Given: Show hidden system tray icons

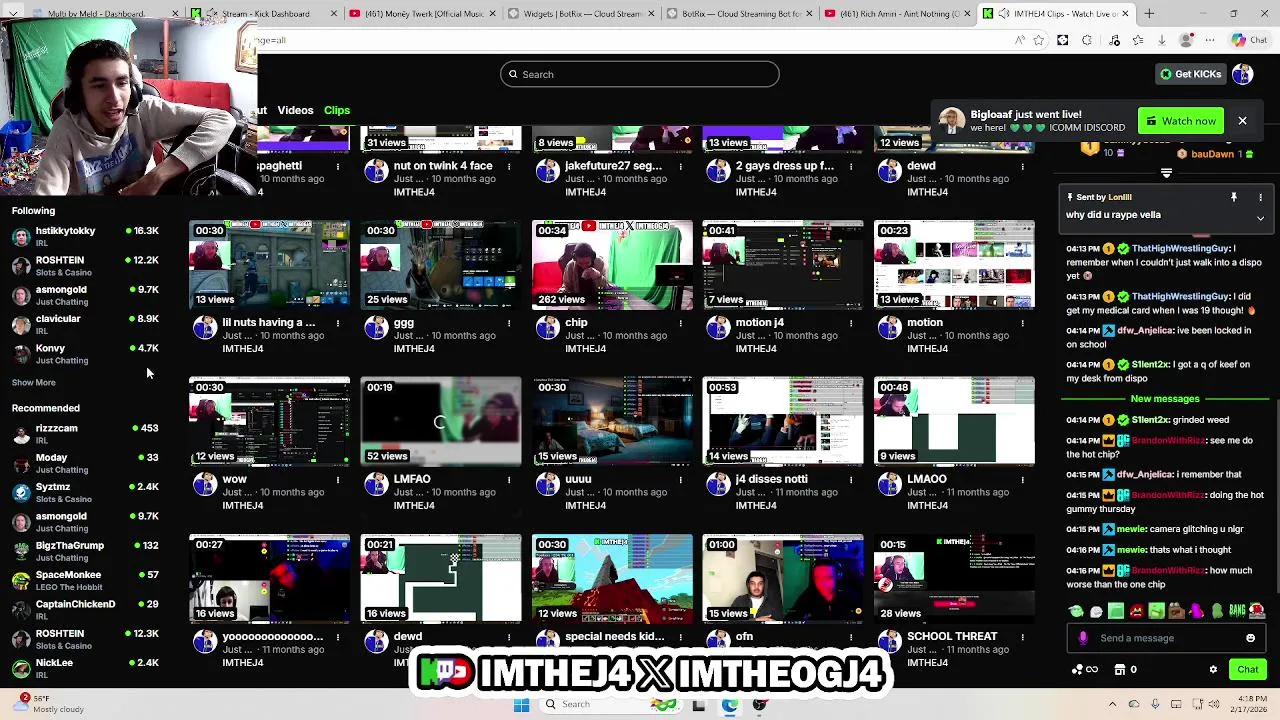Looking at the screenshot, I should point(1112,704).
